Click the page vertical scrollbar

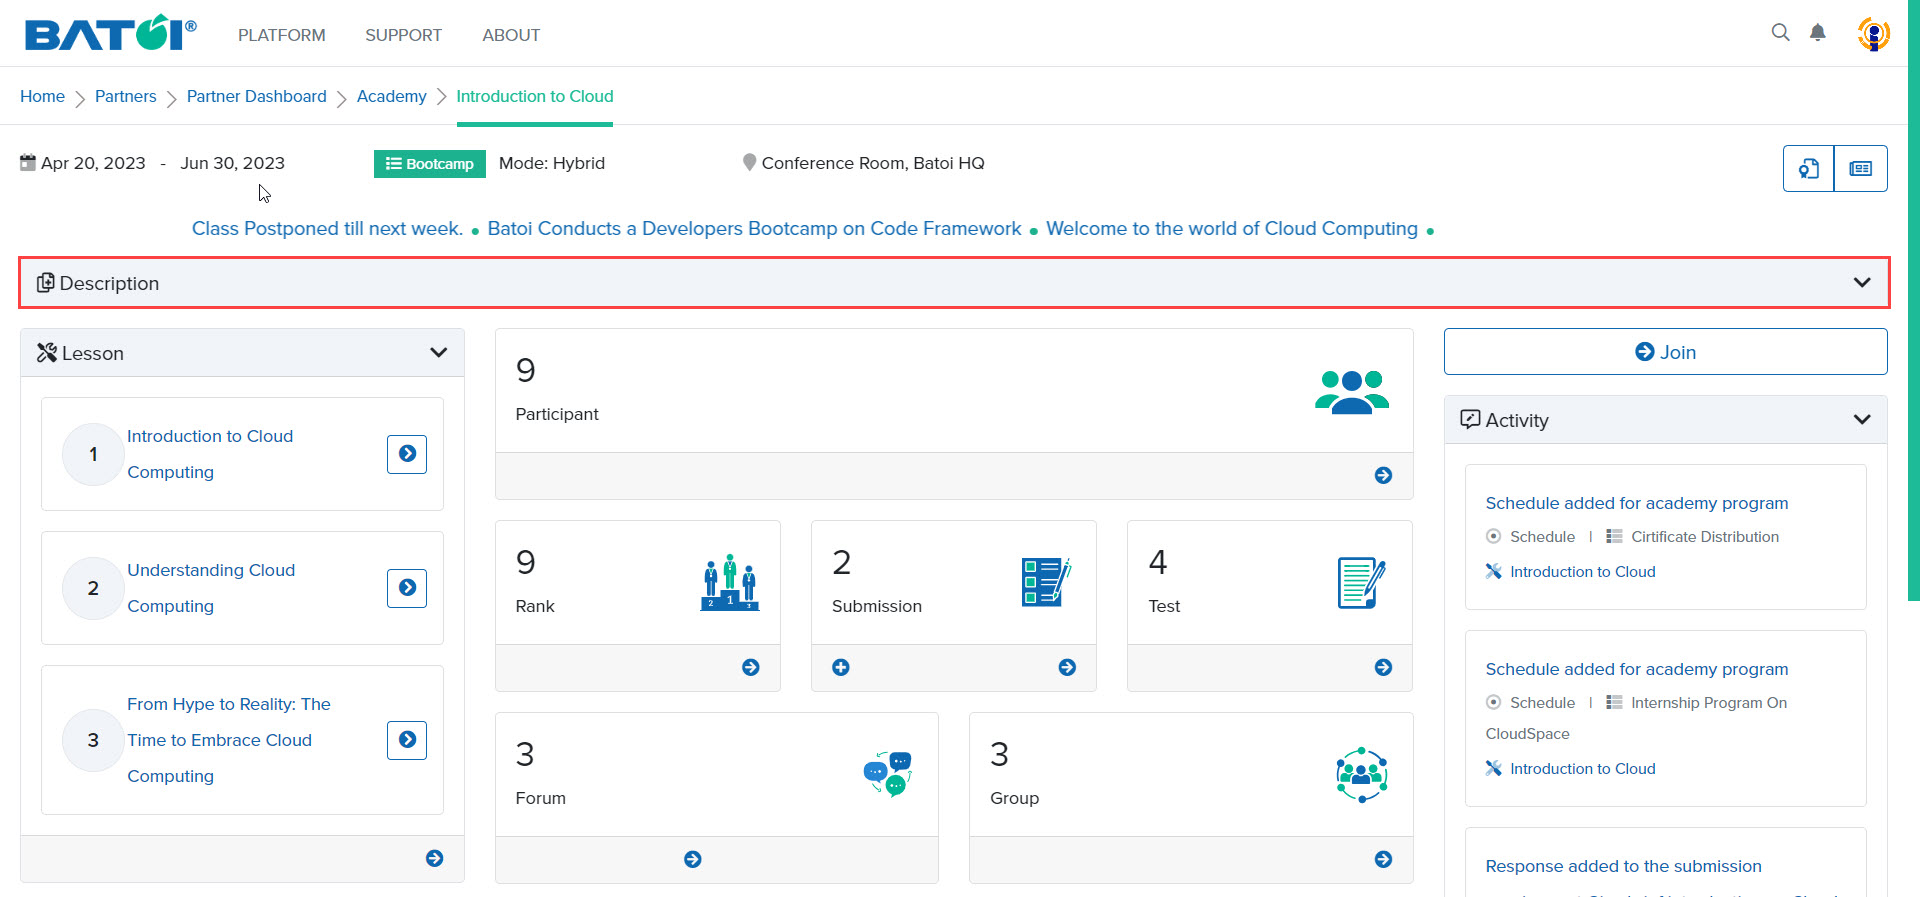click(1913, 300)
